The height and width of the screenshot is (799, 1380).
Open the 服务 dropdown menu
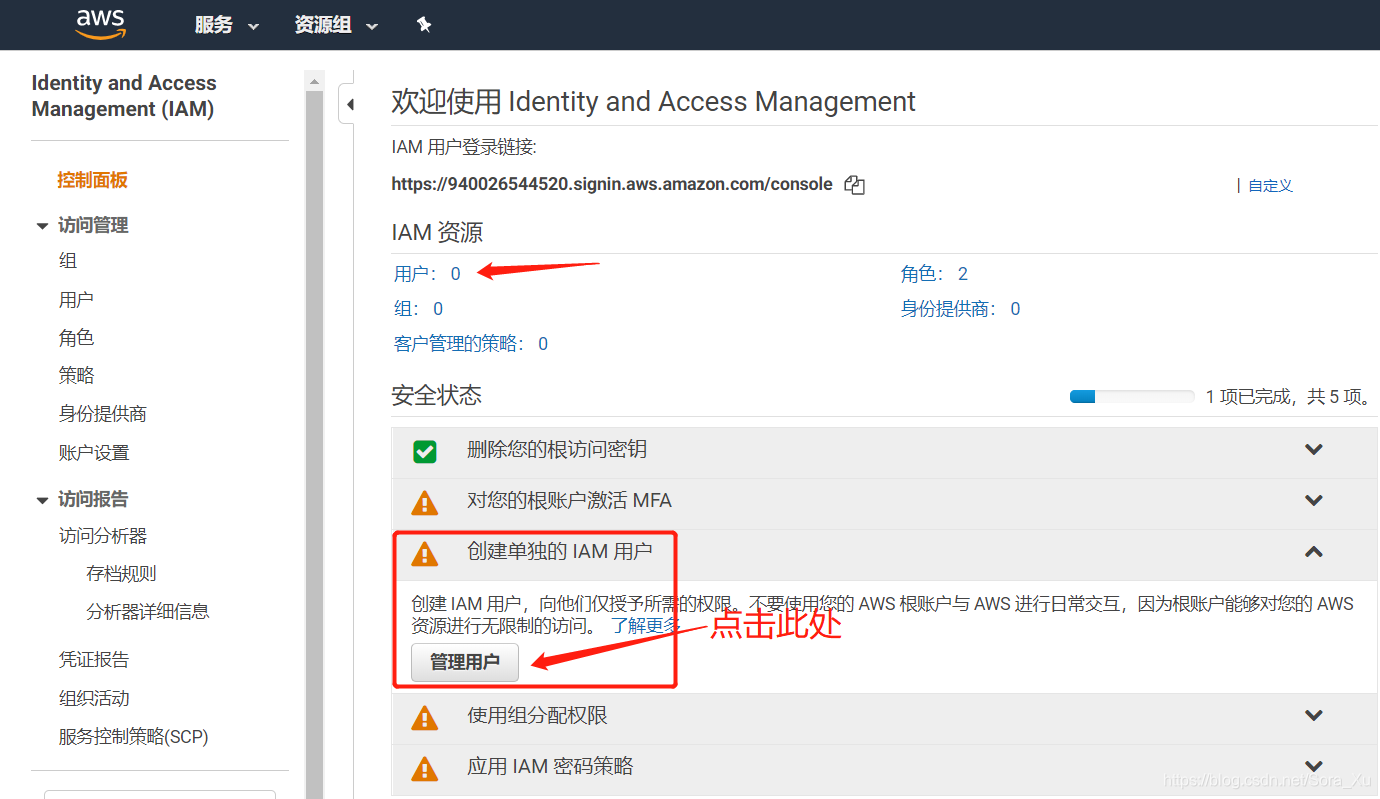[x=227, y=25]
